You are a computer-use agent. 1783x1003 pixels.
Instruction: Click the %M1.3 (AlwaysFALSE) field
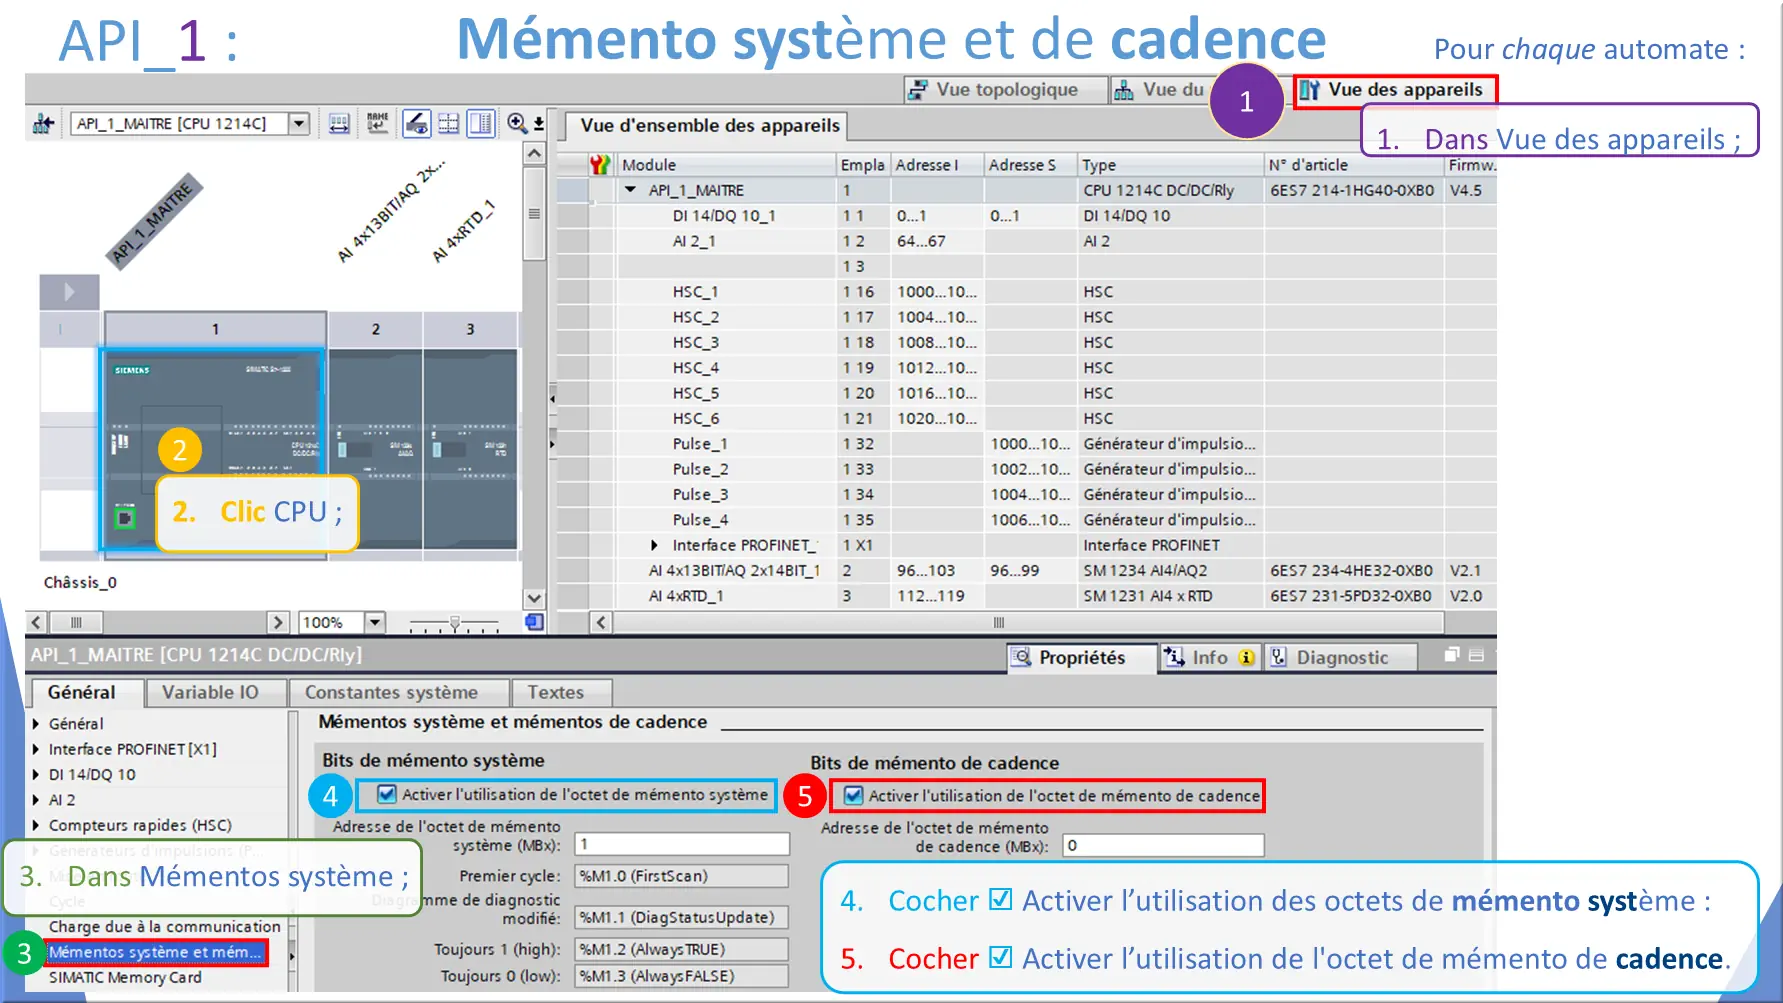pyautogui.click(x=682, y=976)
